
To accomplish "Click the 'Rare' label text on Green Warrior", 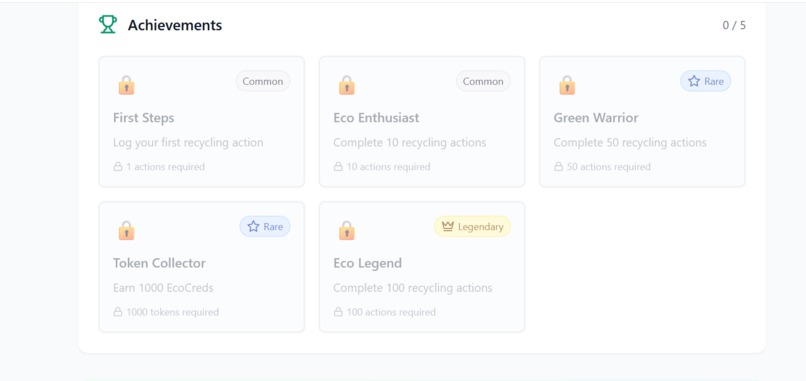I will click(714, 81).
